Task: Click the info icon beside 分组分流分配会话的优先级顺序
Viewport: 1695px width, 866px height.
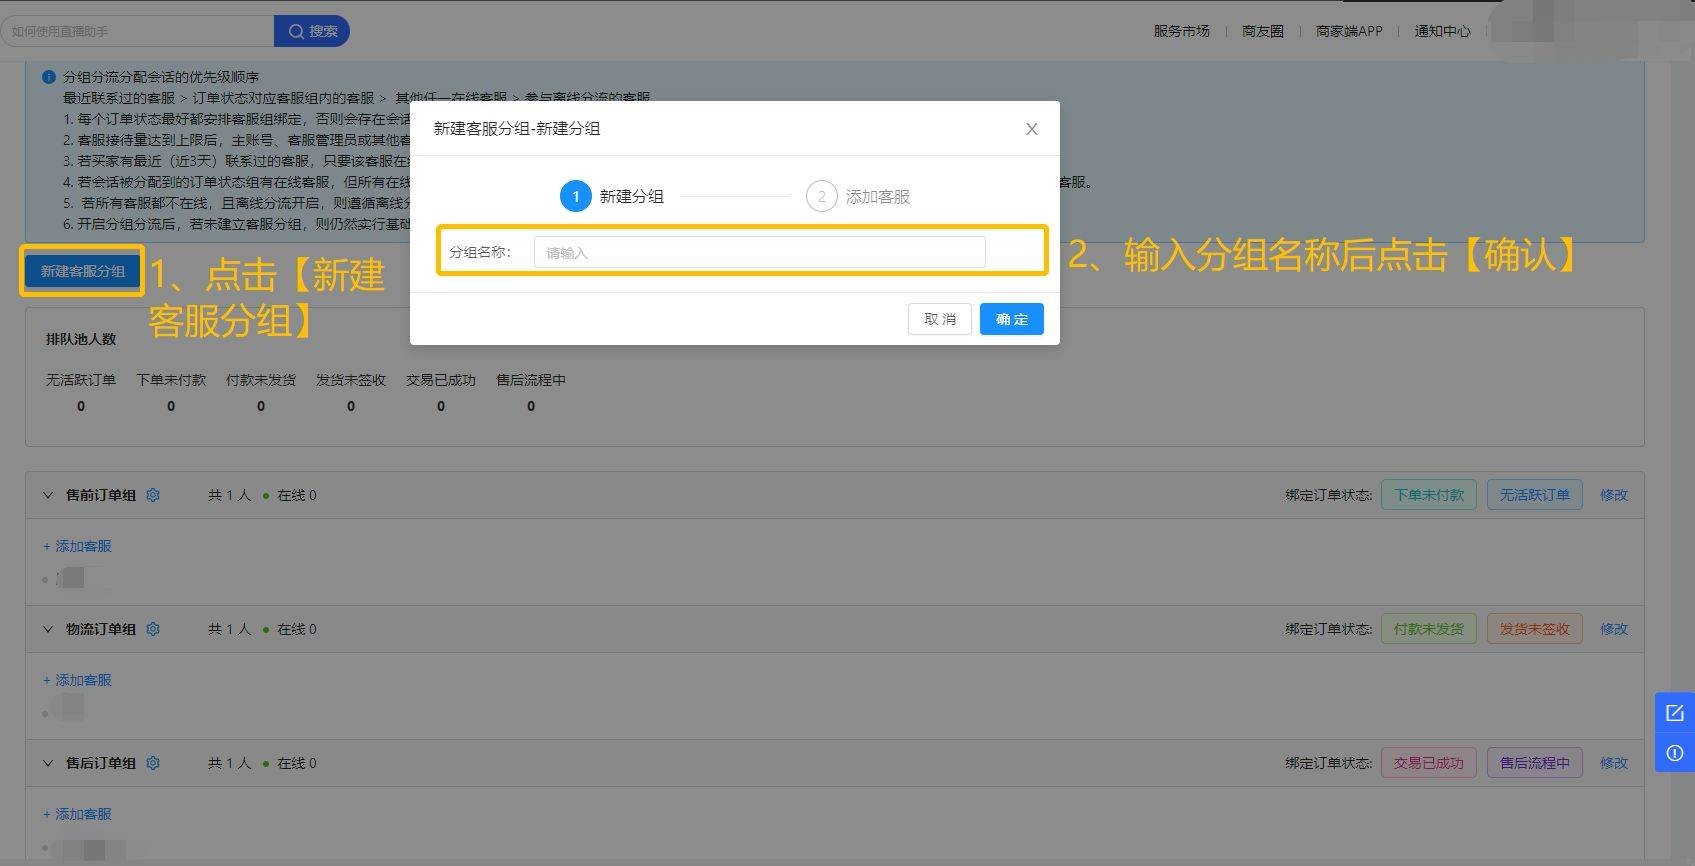Action: [49, 77]
